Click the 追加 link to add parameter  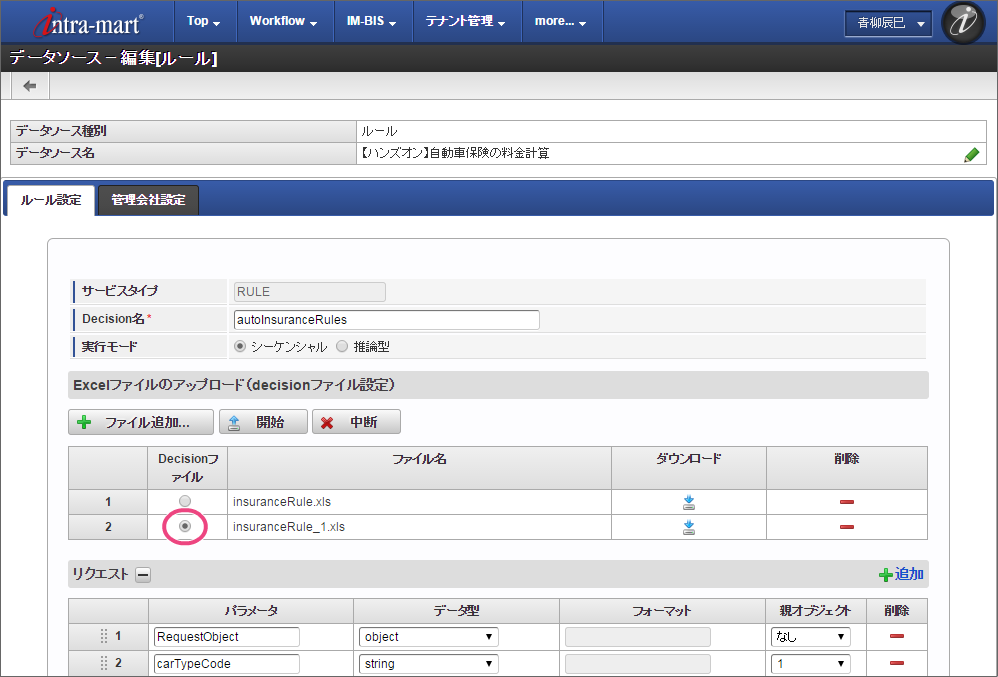(901, 574)
